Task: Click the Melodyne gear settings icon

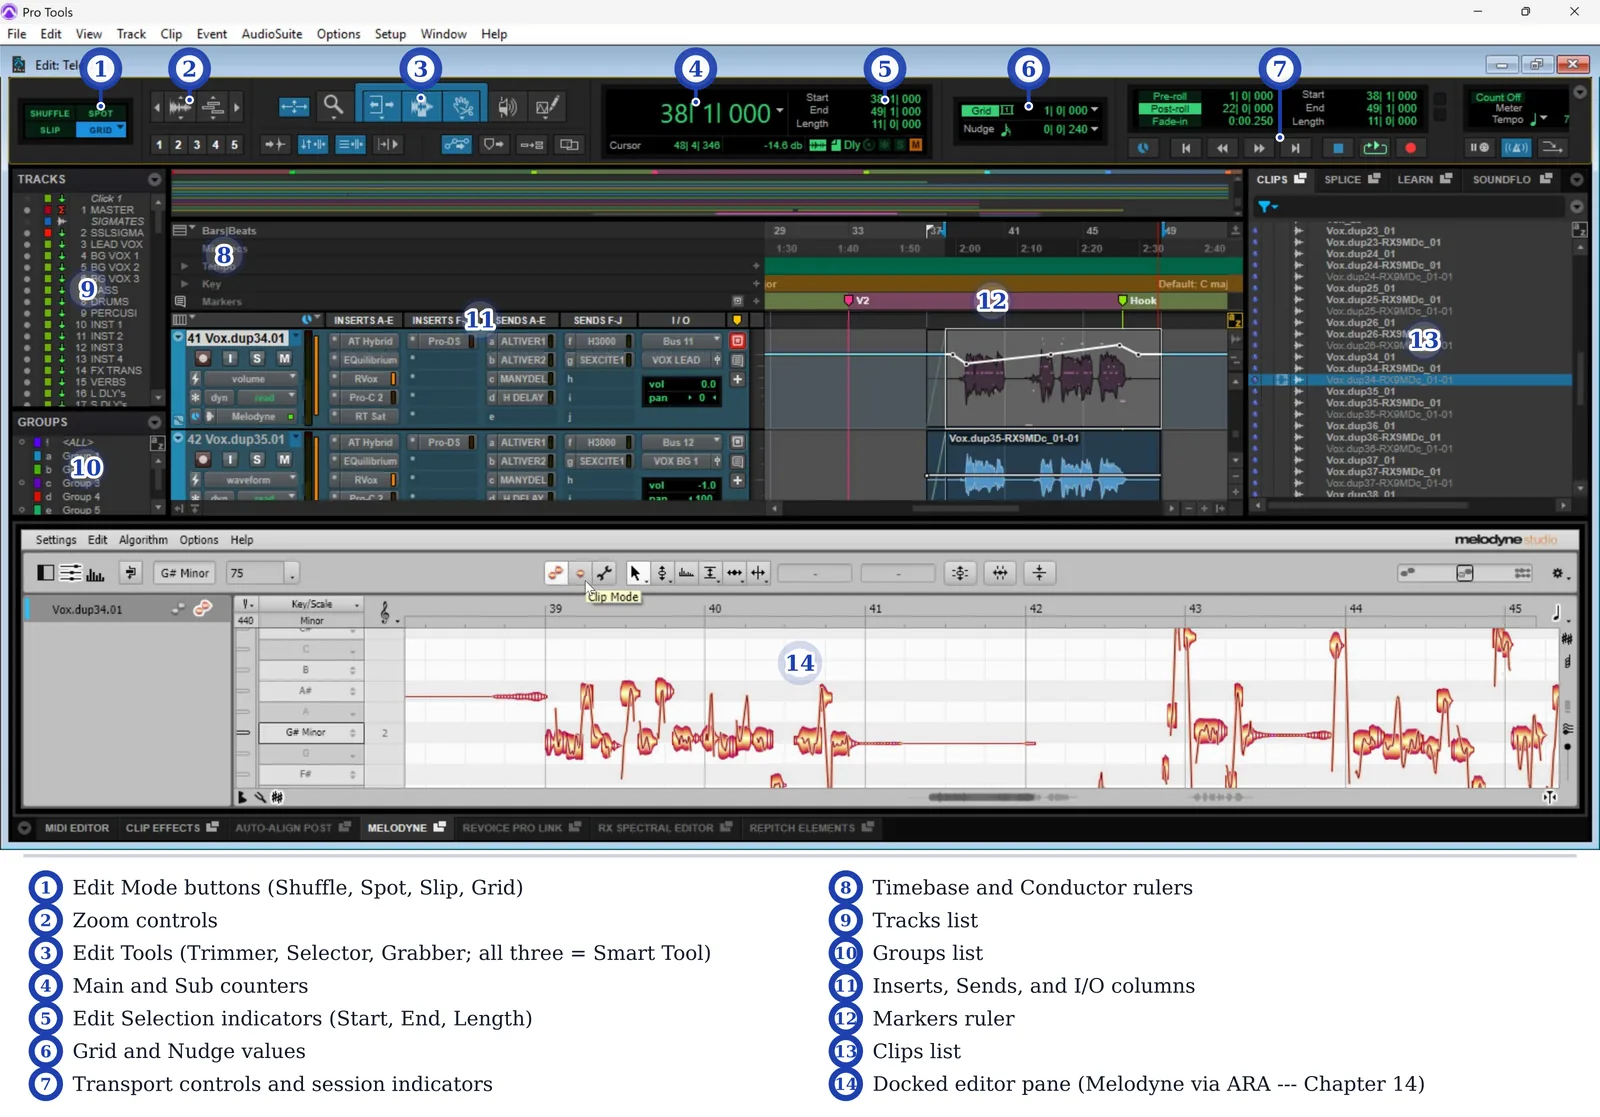Action: pos(1559,574)
